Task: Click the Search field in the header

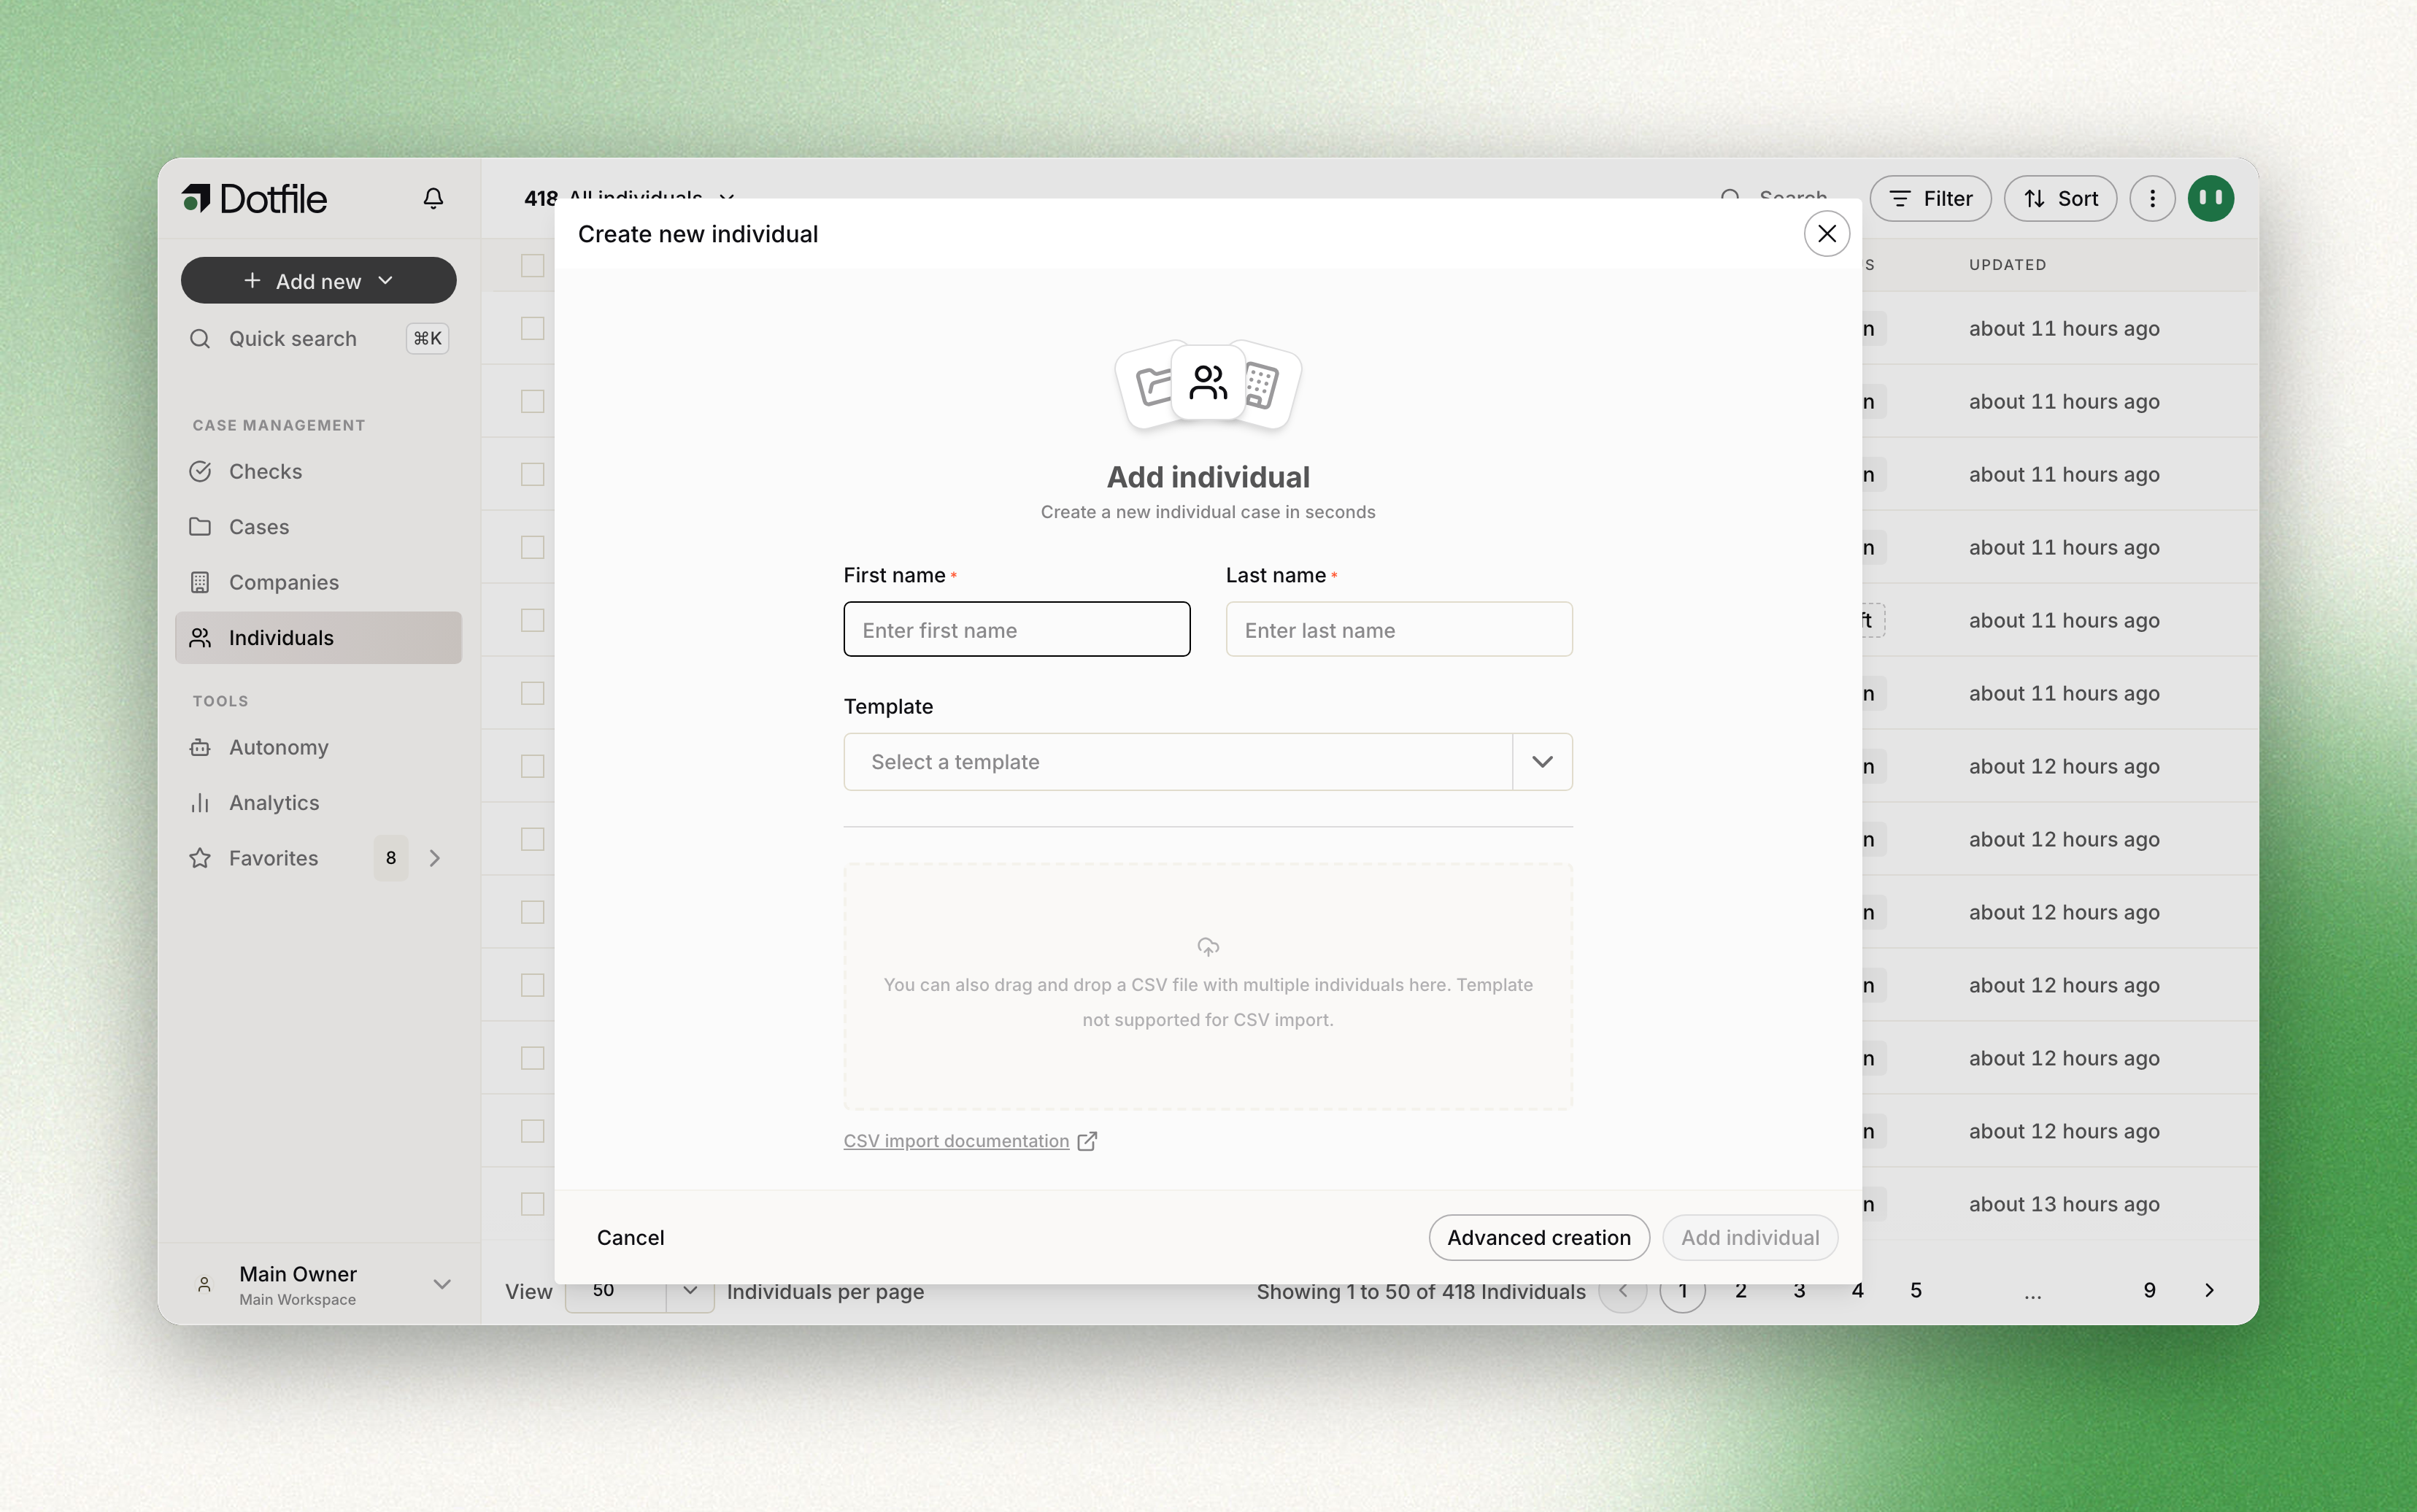Action: click(1774, 197)
